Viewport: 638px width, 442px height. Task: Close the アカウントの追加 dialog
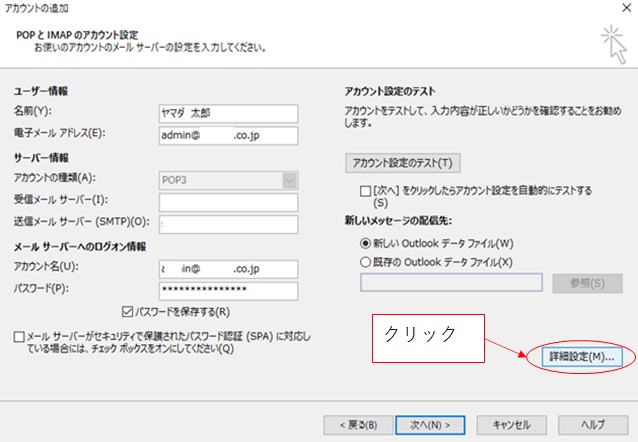(627, 8)
